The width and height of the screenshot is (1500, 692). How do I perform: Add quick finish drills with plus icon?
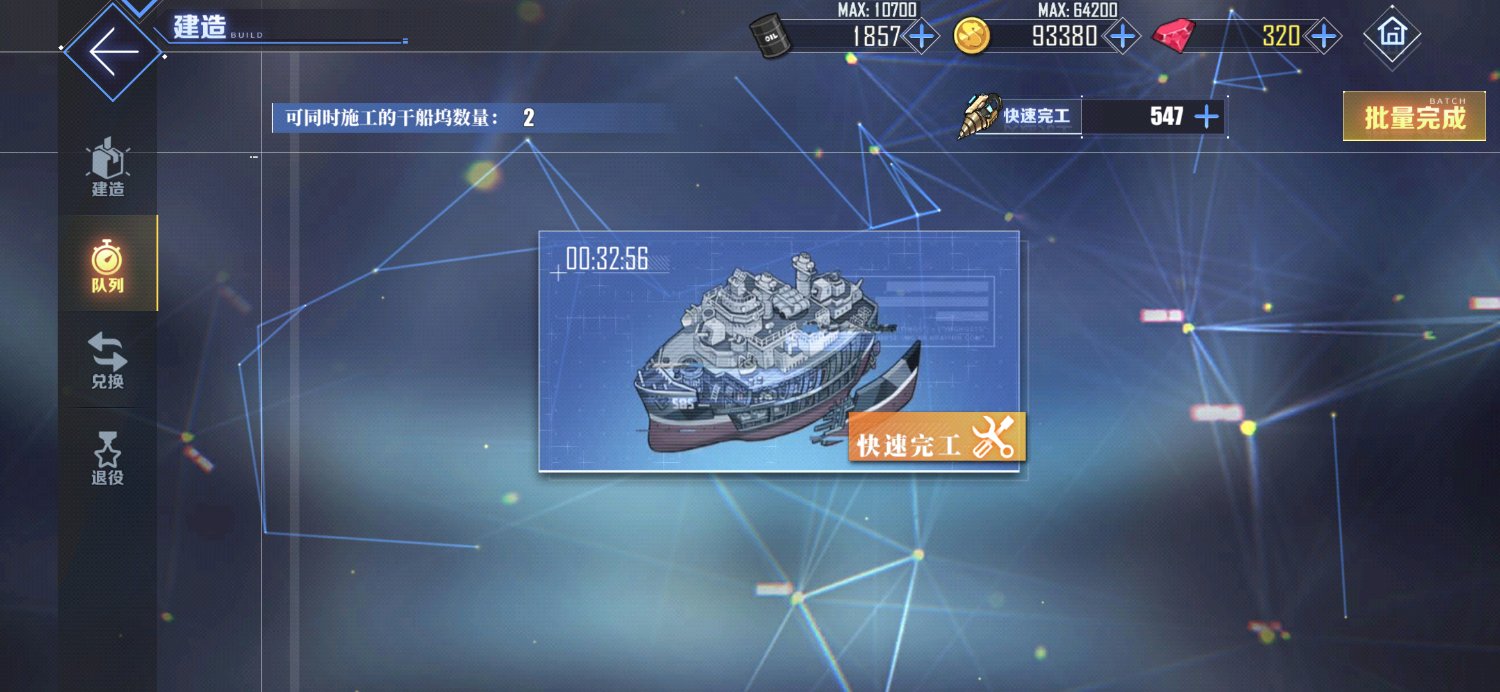(1207, 116)
